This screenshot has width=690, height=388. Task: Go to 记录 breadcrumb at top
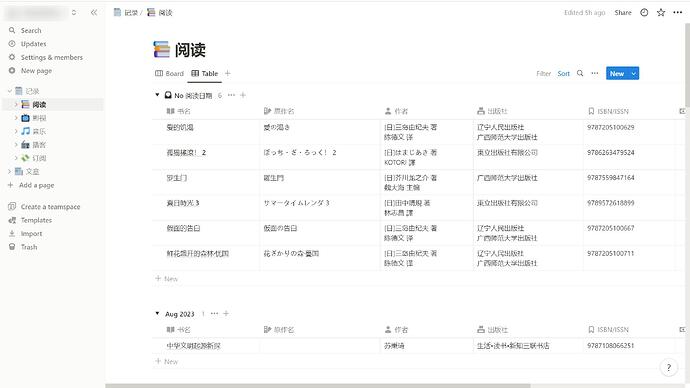(126, 13)
